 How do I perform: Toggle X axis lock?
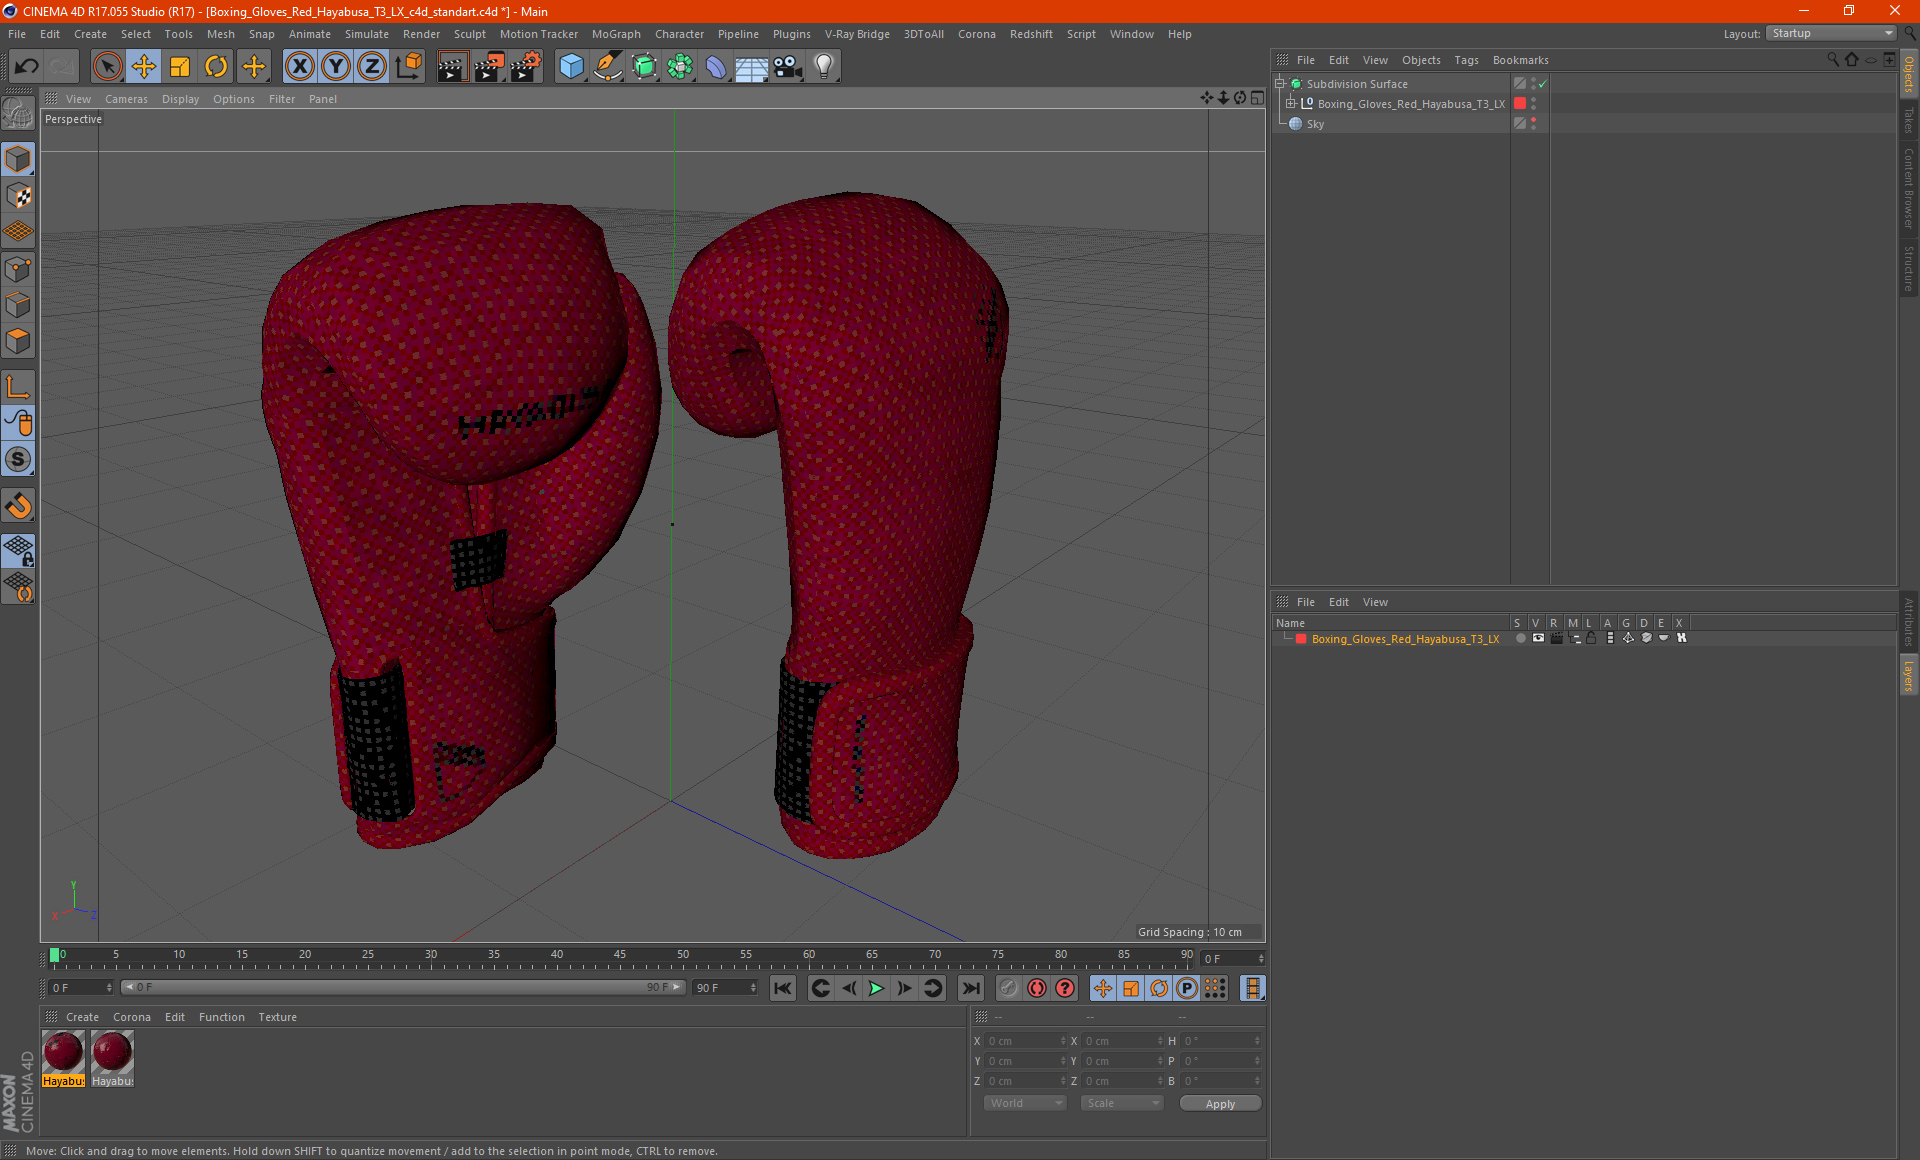click(x=299, y=66)
